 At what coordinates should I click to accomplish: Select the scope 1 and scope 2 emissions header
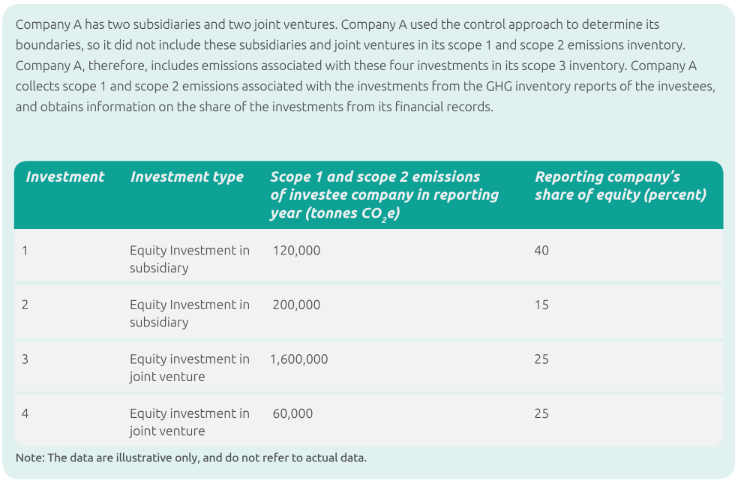384,195
